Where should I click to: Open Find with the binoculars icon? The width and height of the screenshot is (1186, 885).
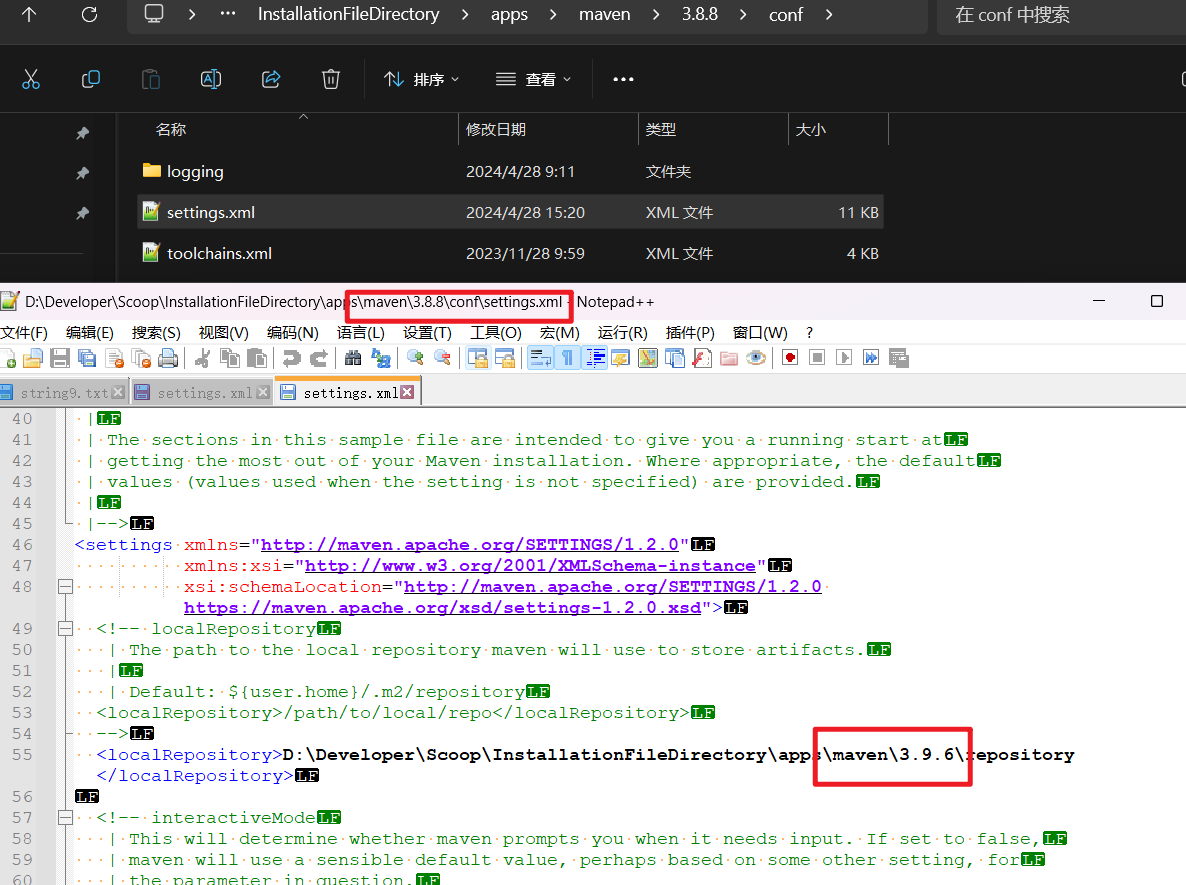[x=353, y=359]
